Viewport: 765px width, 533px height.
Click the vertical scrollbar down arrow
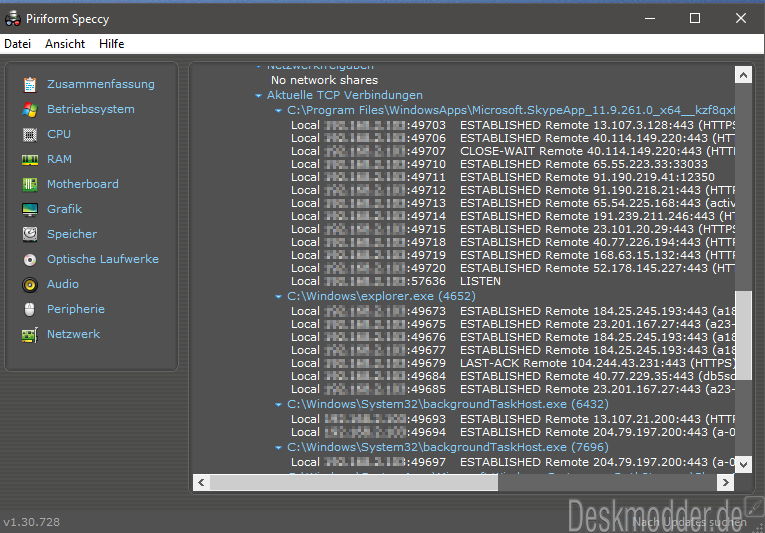(x=743, y=464)
